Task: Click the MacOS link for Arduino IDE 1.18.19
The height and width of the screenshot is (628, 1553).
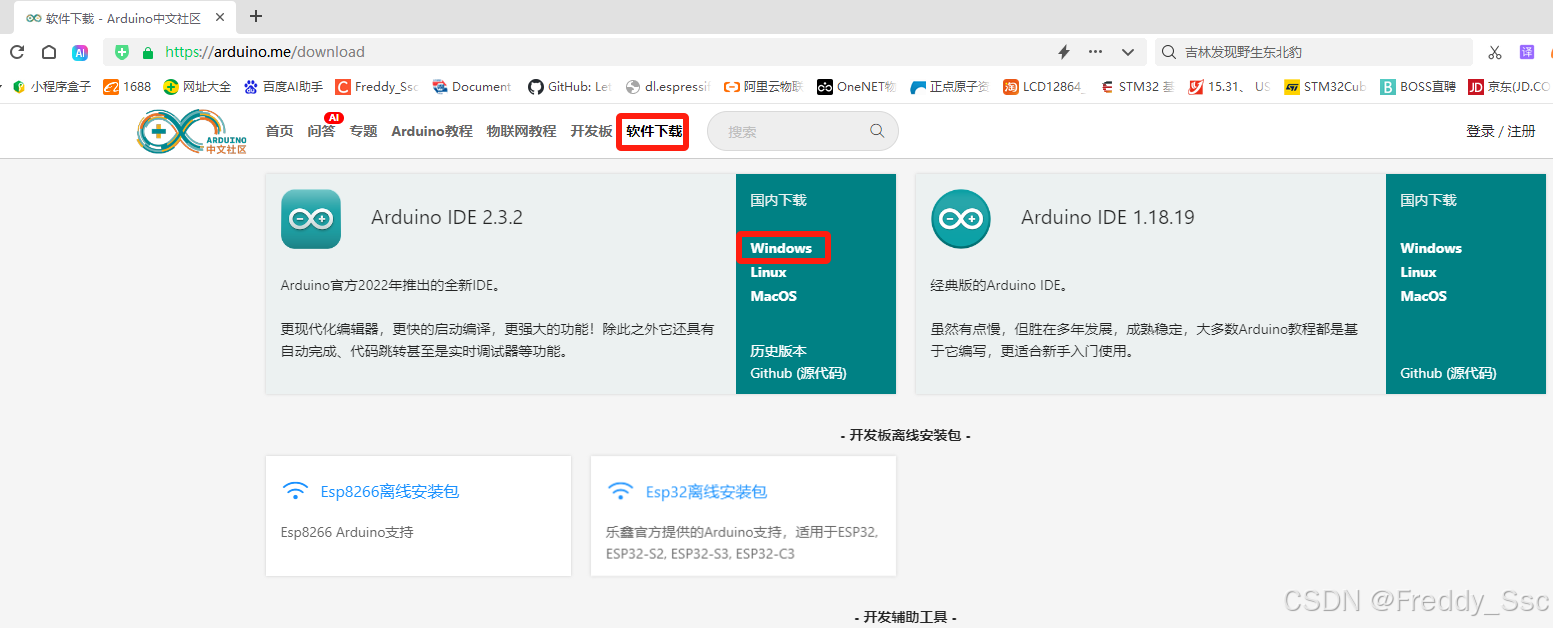Action: pyautogui.click(x=1422, y=296)
